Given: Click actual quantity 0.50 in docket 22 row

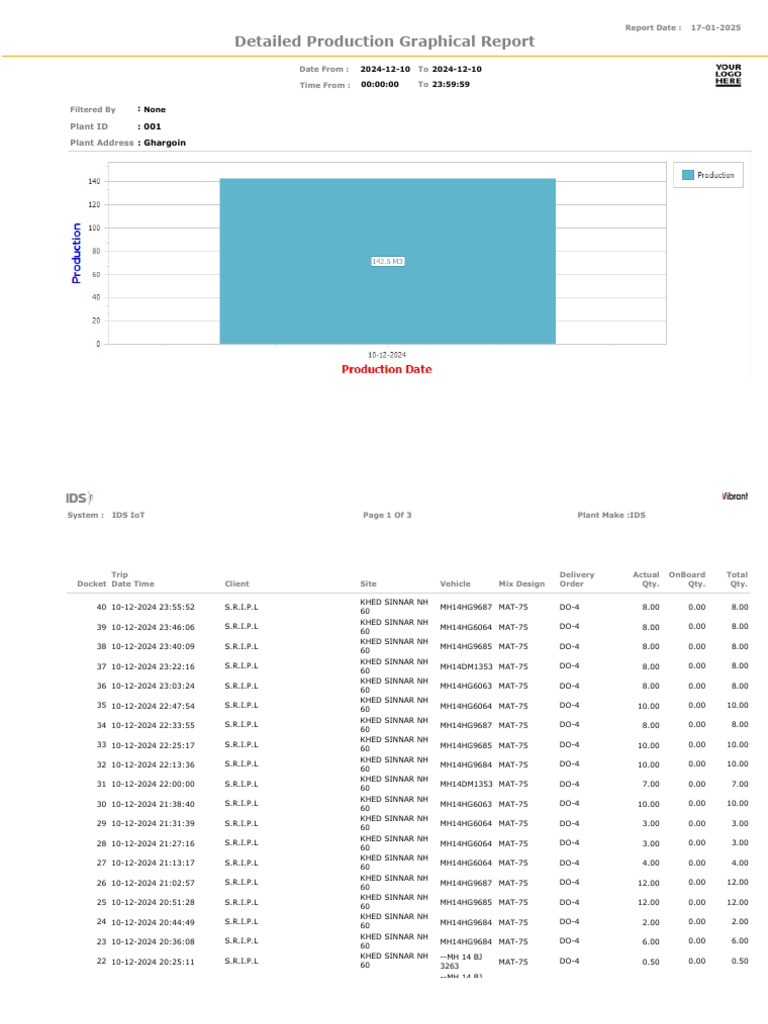Looking at the screenshot, I should (x=650, y=962).
